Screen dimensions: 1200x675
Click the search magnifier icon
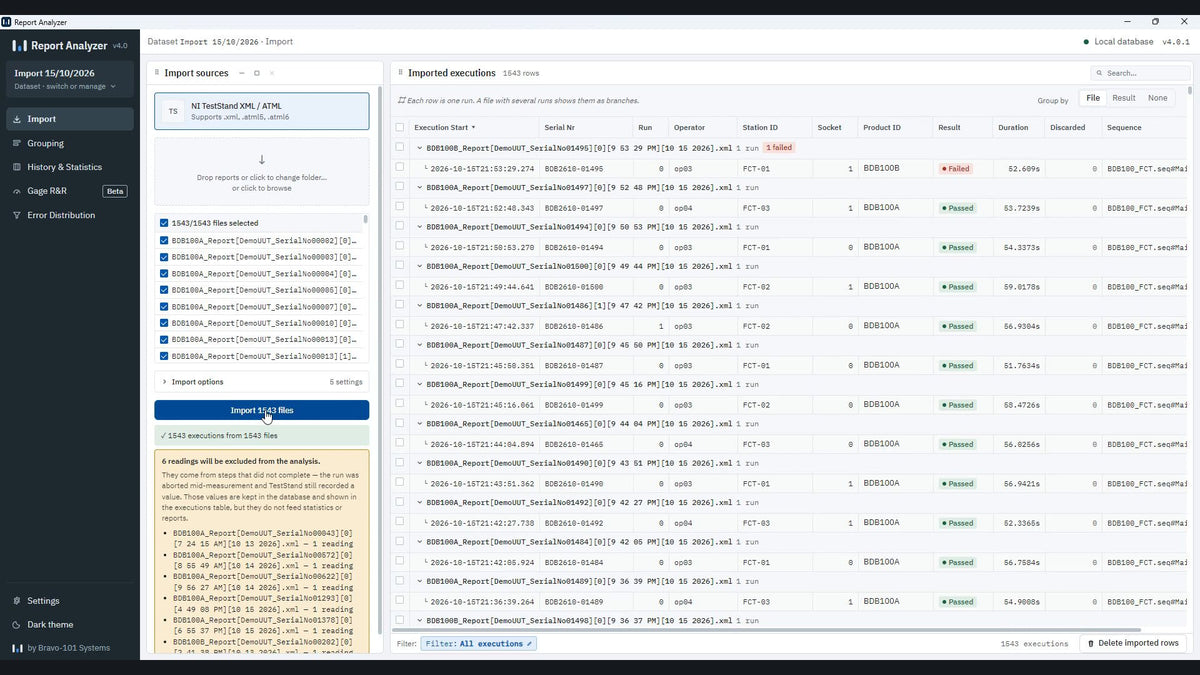[1100, 73]
